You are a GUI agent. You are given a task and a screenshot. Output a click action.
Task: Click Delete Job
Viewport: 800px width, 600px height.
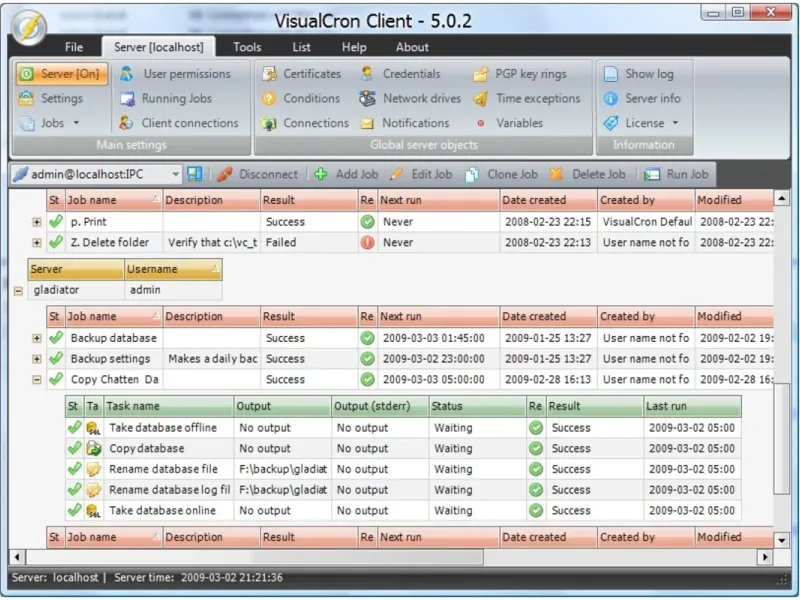(x=588, y=174)
